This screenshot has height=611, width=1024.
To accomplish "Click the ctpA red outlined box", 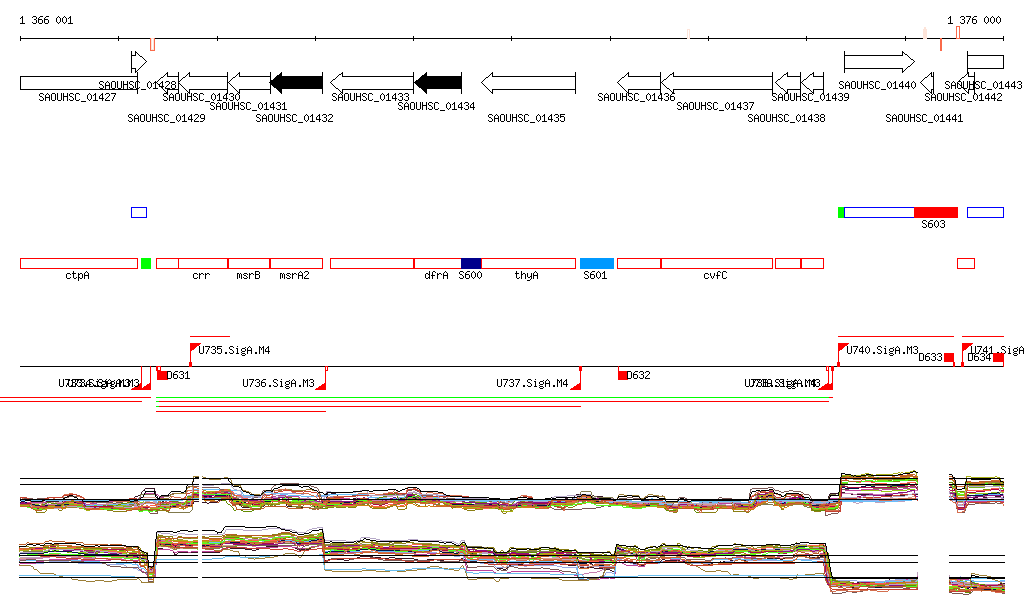I will (x=79, y=264).
